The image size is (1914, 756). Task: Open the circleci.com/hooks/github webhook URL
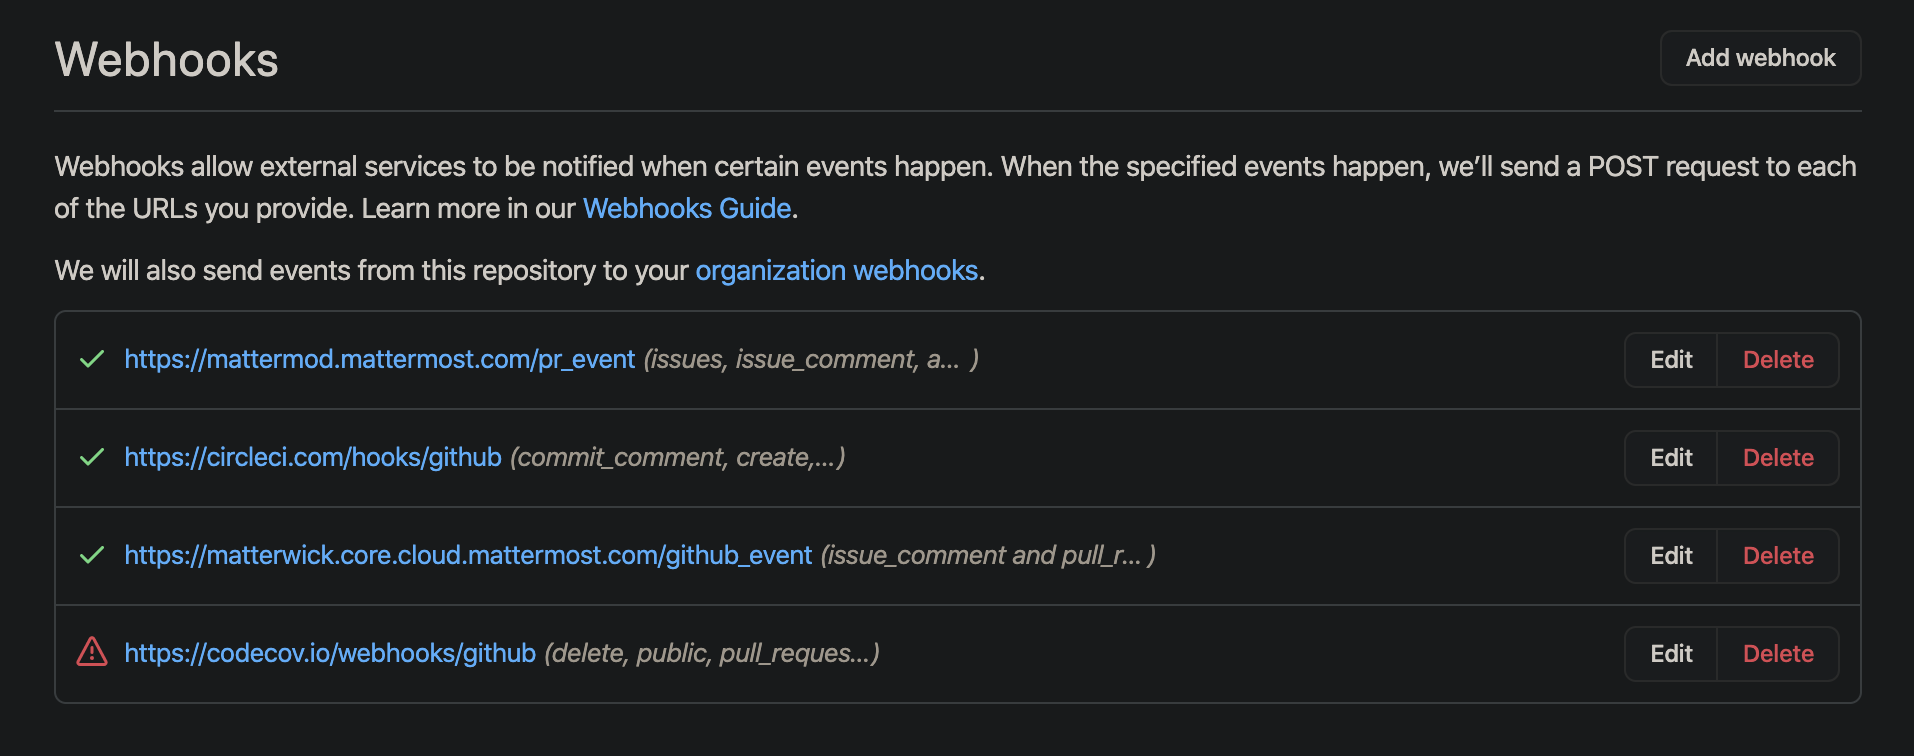tap(312, 457)
